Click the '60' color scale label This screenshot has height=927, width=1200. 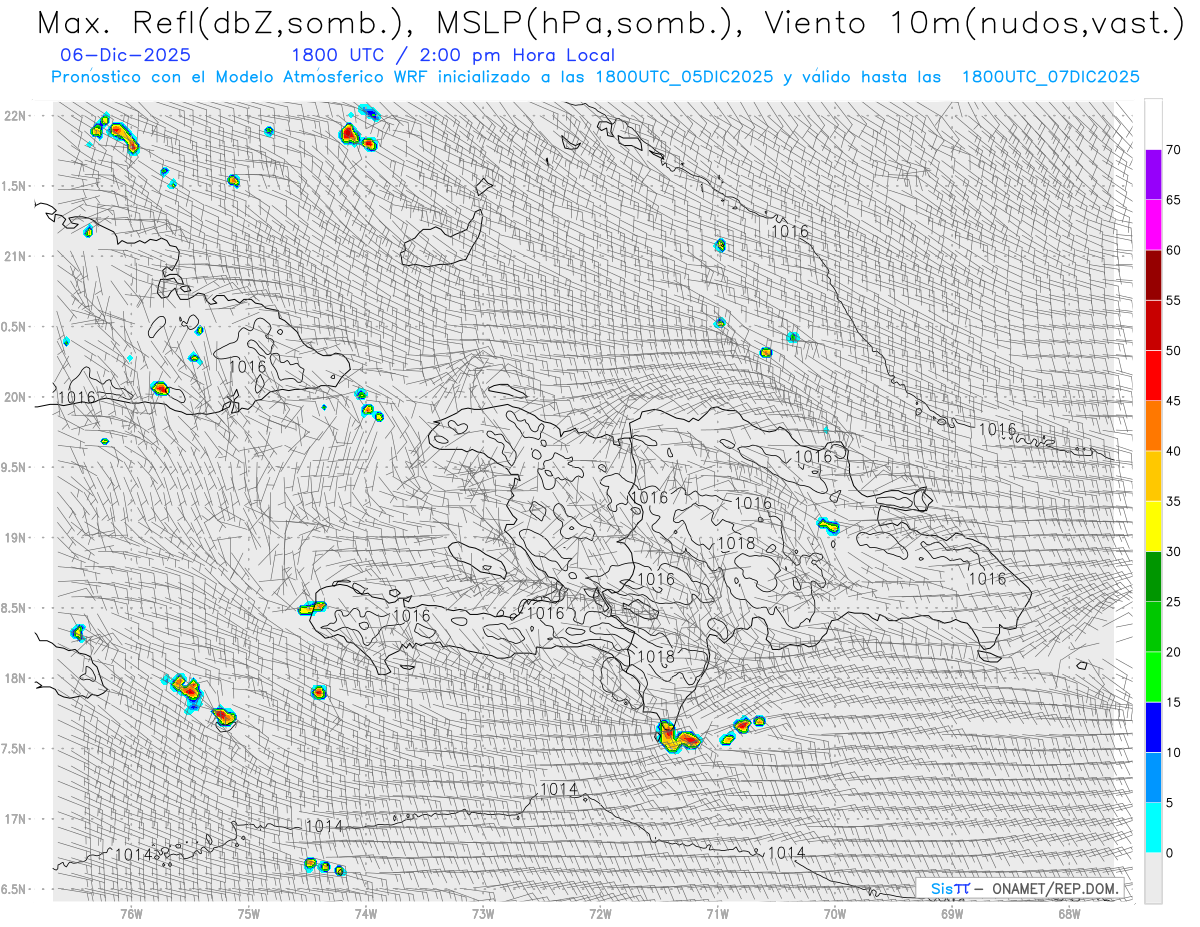[x=1173, y=250]
